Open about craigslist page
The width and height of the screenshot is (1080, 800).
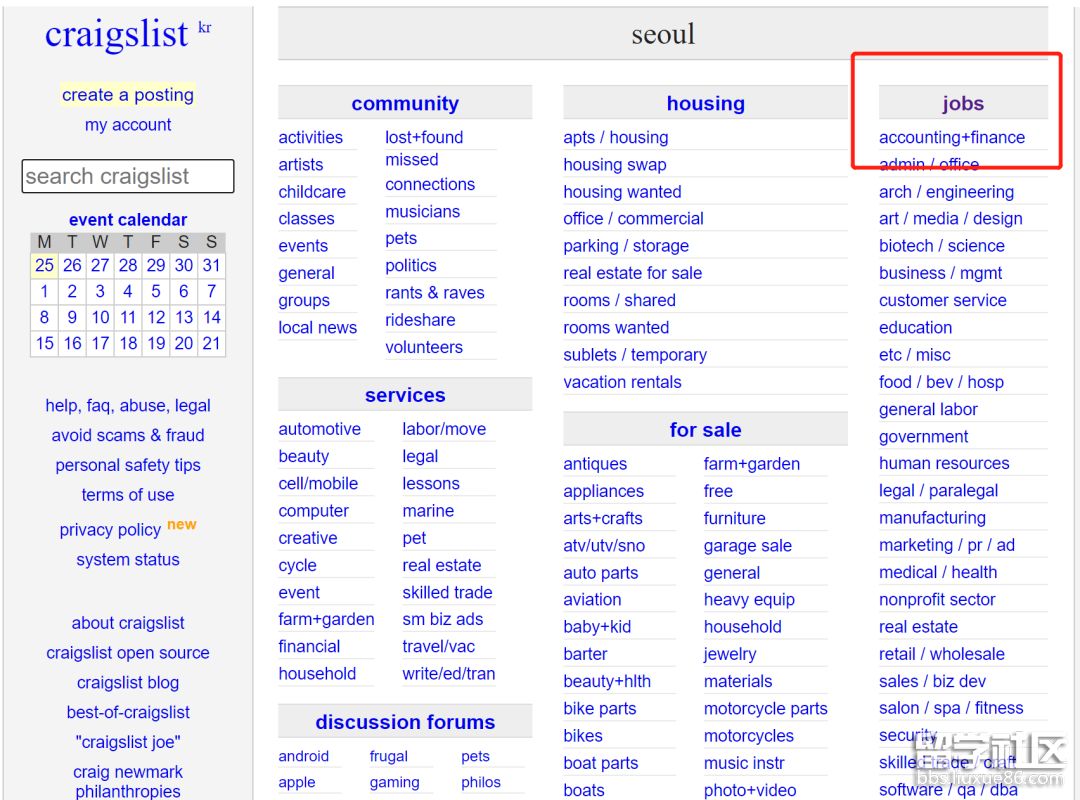[x=128, y=623]
